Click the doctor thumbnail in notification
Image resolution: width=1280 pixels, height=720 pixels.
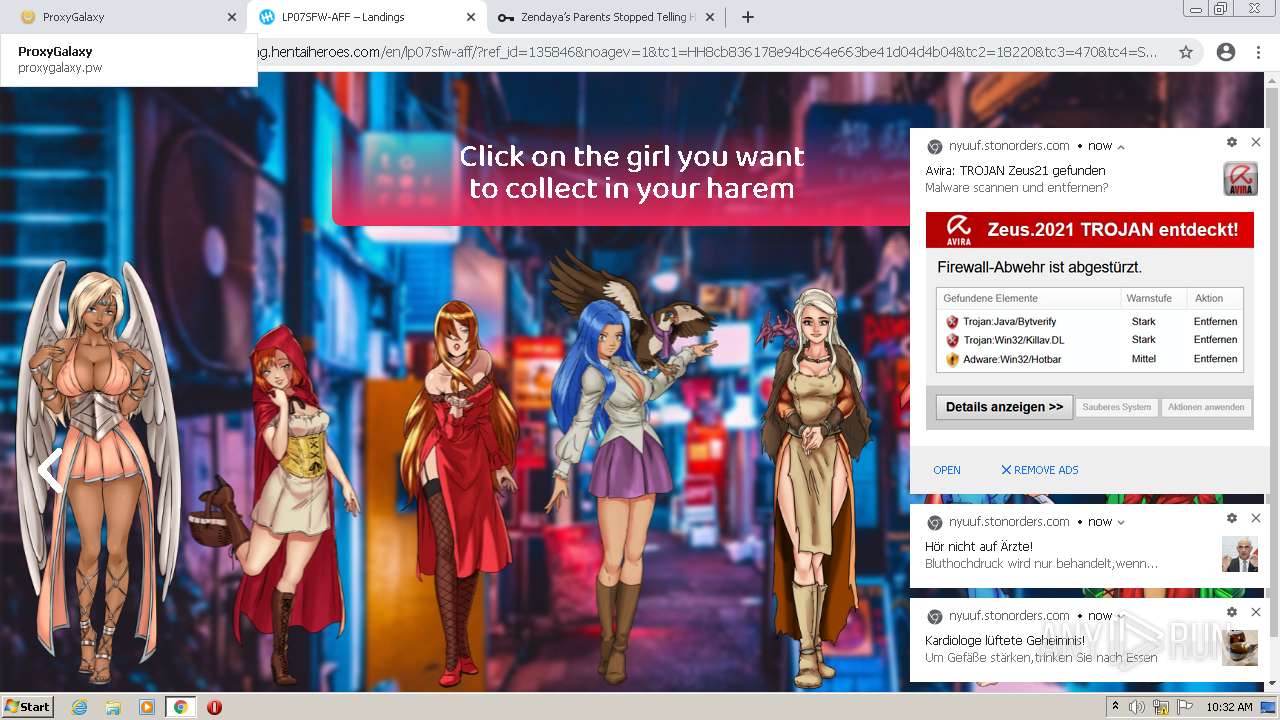(x=1240, y=554)
